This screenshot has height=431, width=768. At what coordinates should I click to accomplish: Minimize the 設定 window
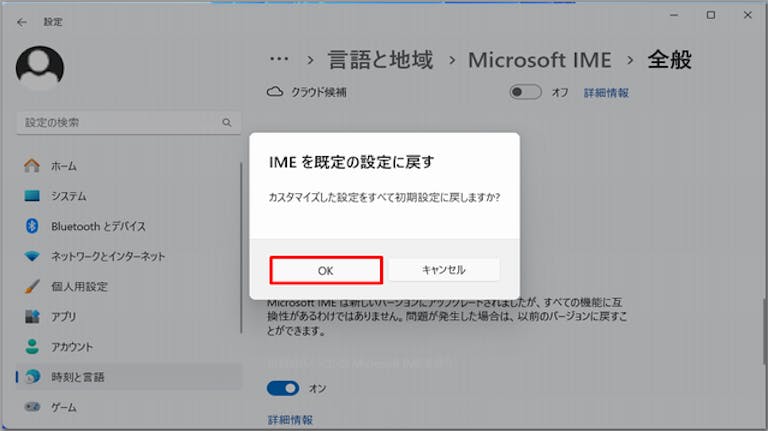point(674,15)
